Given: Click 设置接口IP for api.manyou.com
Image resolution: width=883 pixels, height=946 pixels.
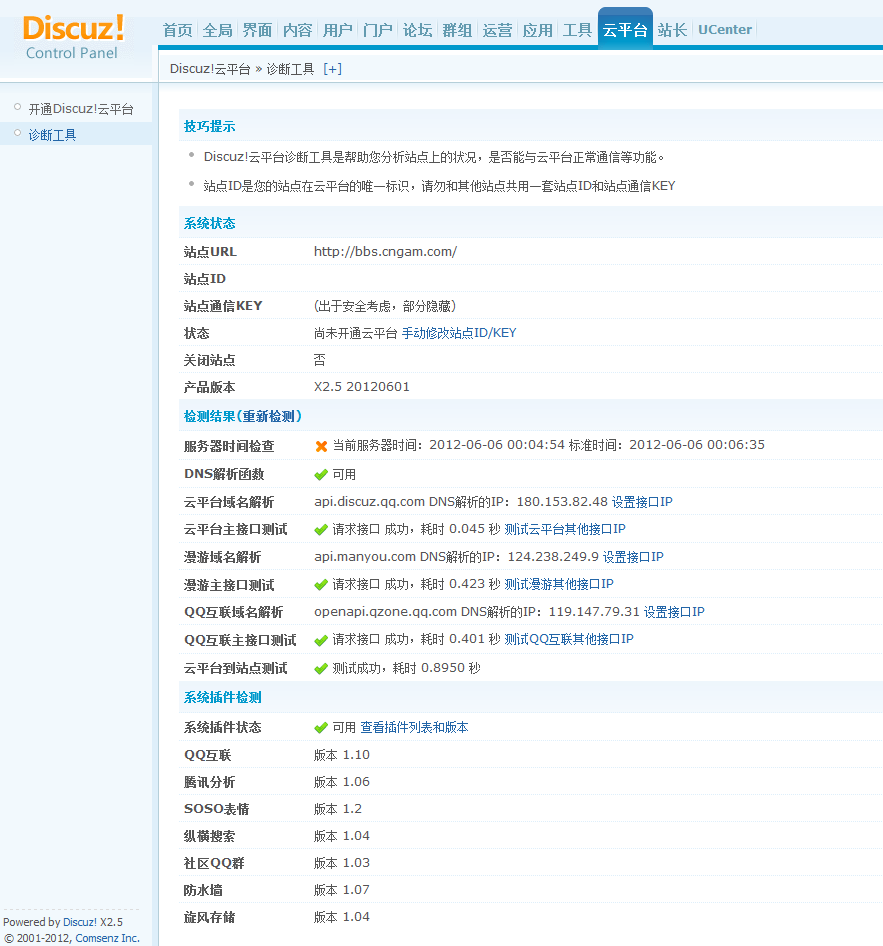Looking at the screenshot, I should coord(633,557).
